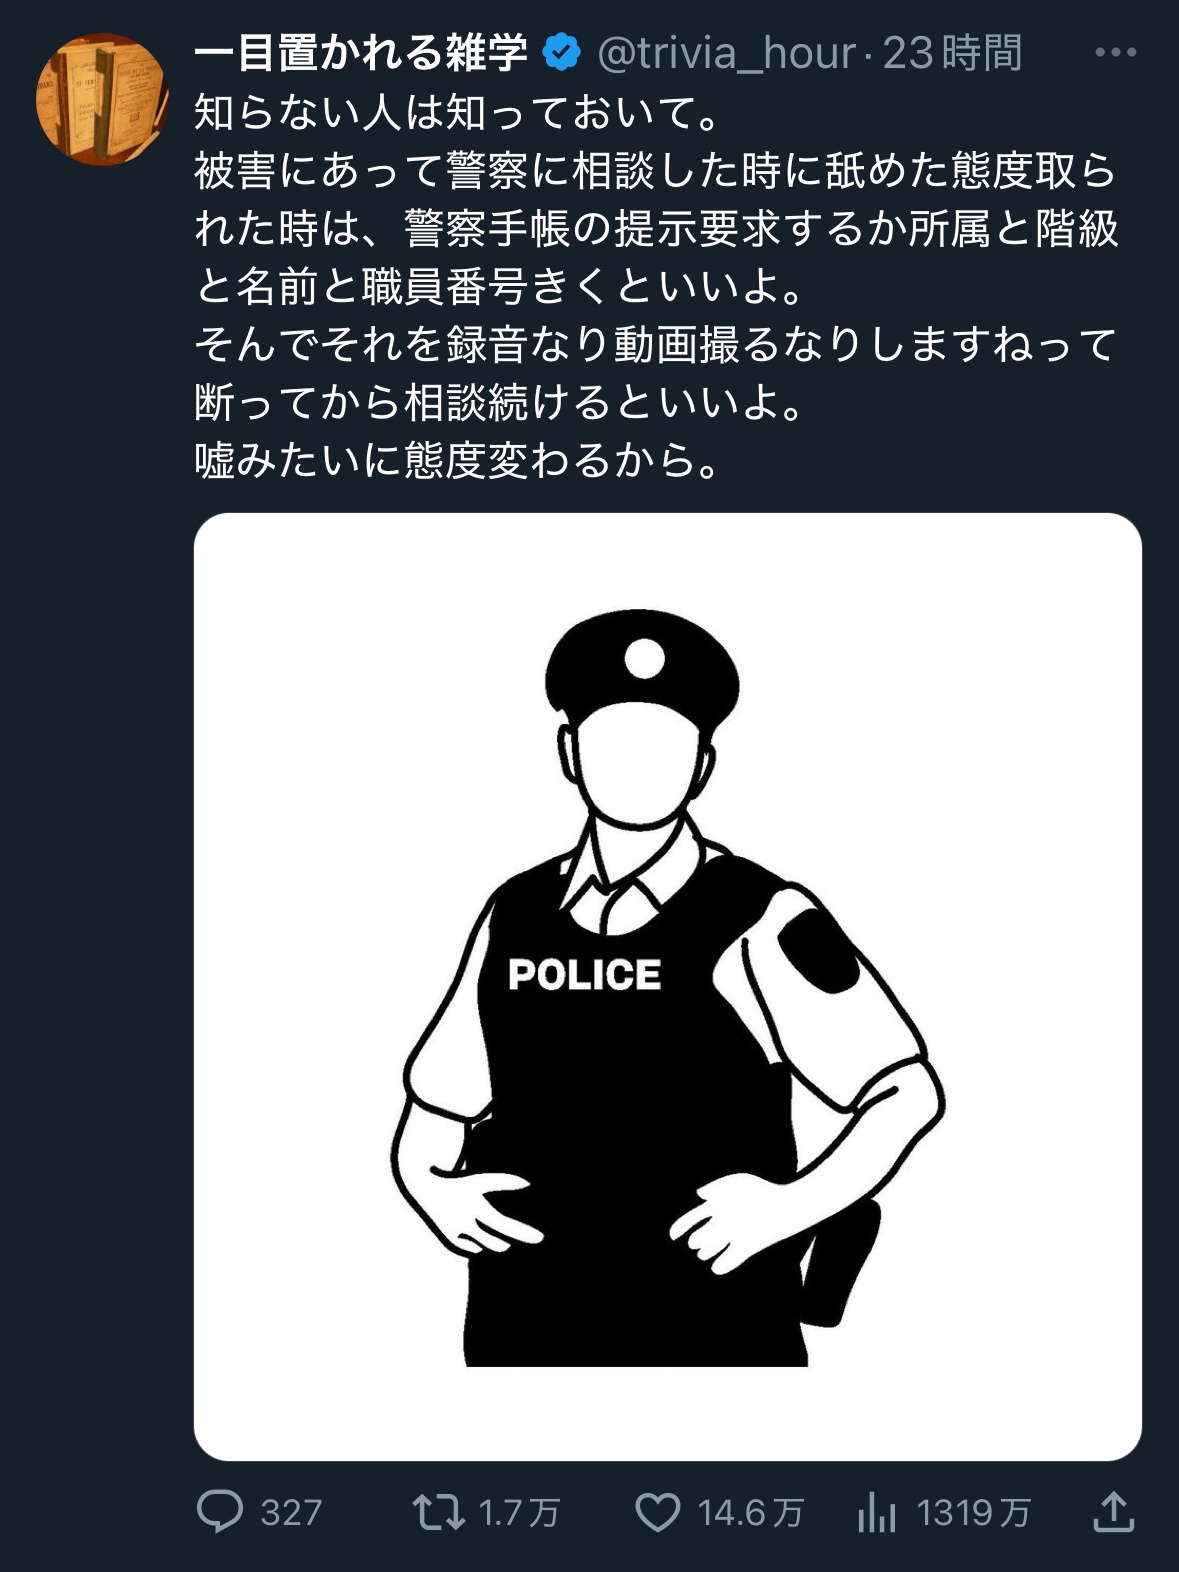The height and width of the screenshot is (1572, 1179).
Task: Tap the share upload arrow icon
Action: pyautogui.click(x=1113, y=1511)
